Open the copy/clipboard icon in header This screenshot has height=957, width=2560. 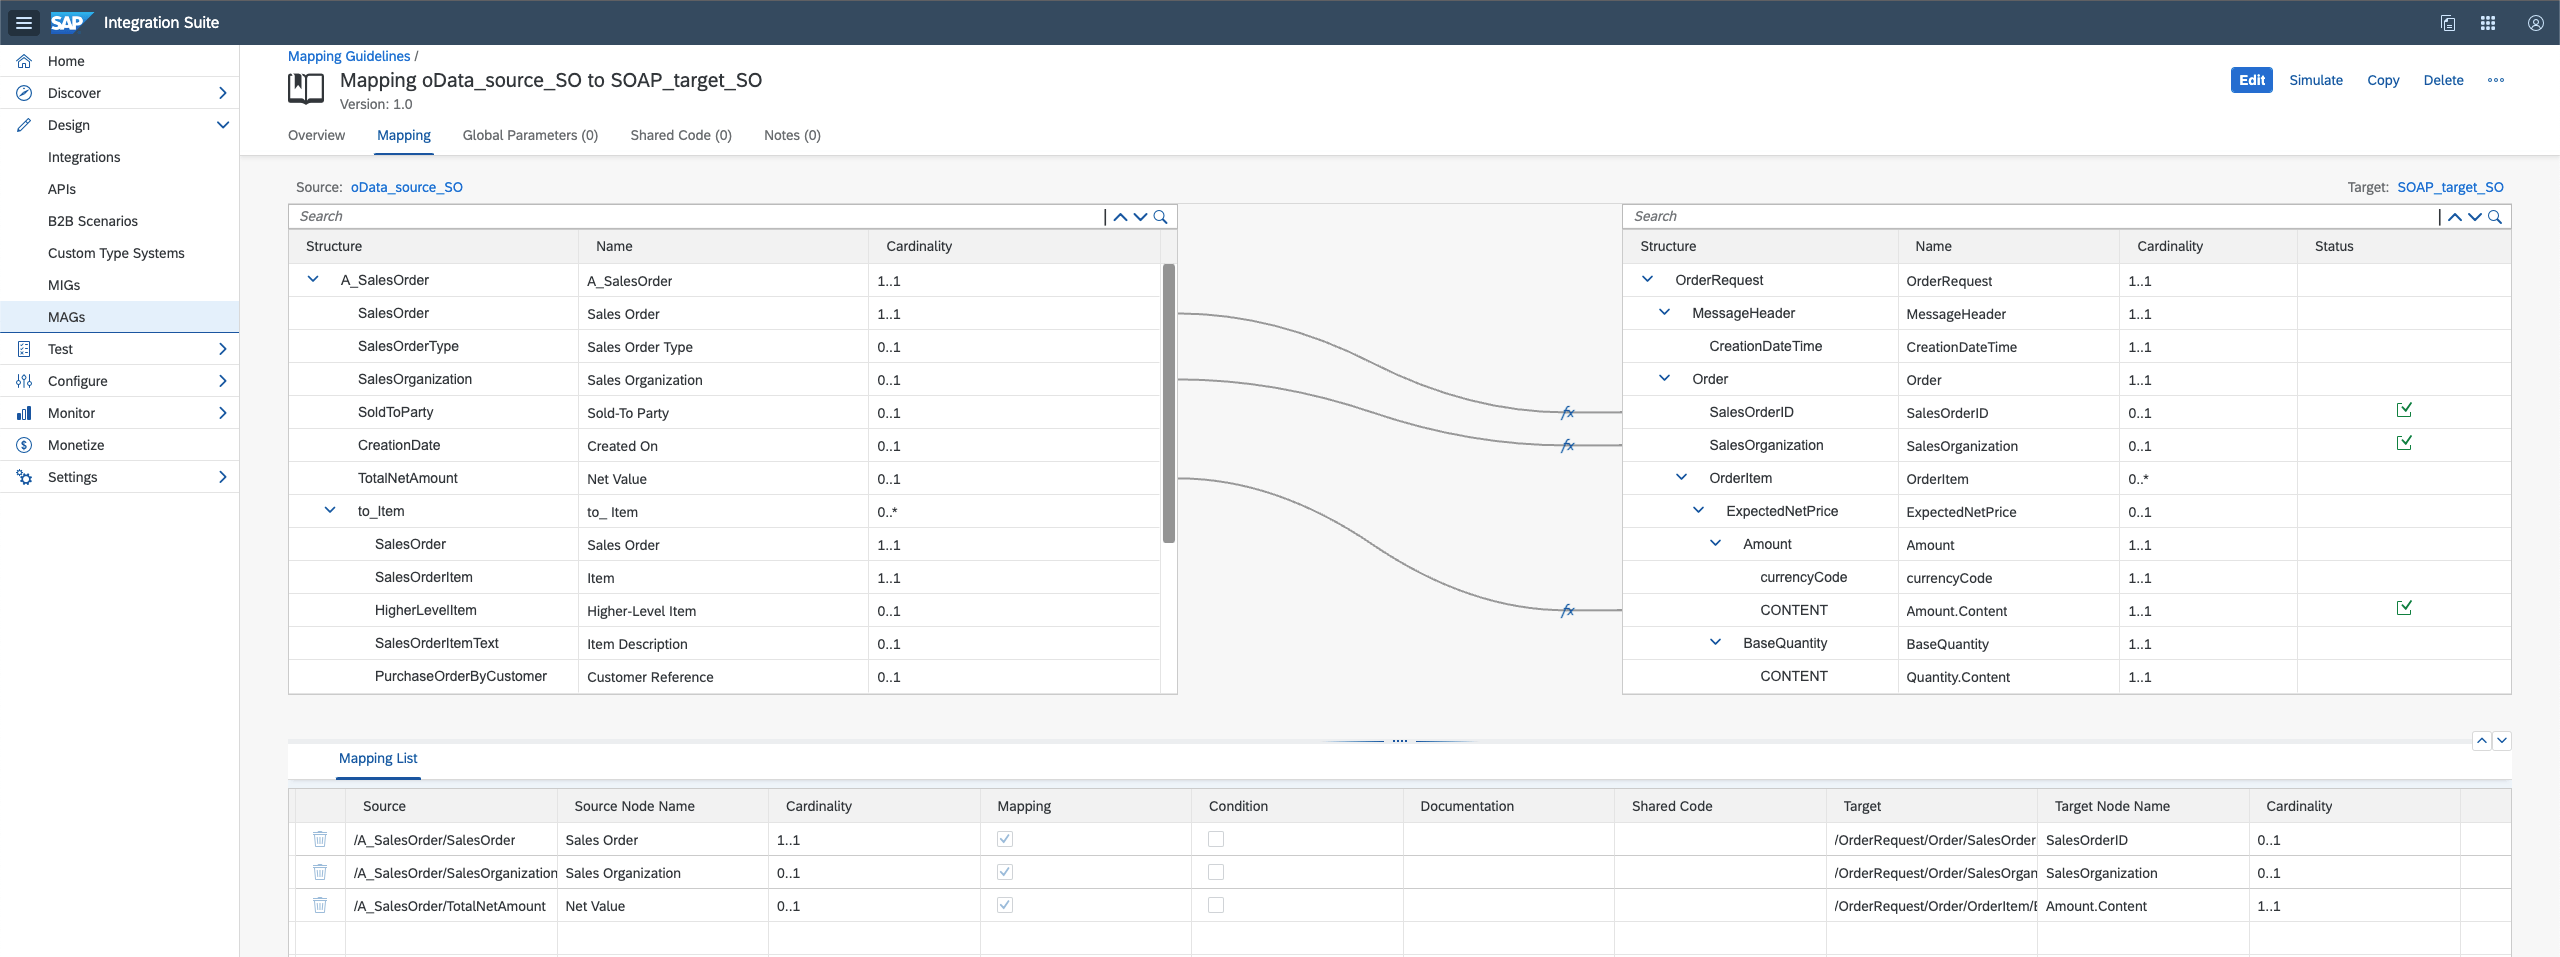(2448, 23)
